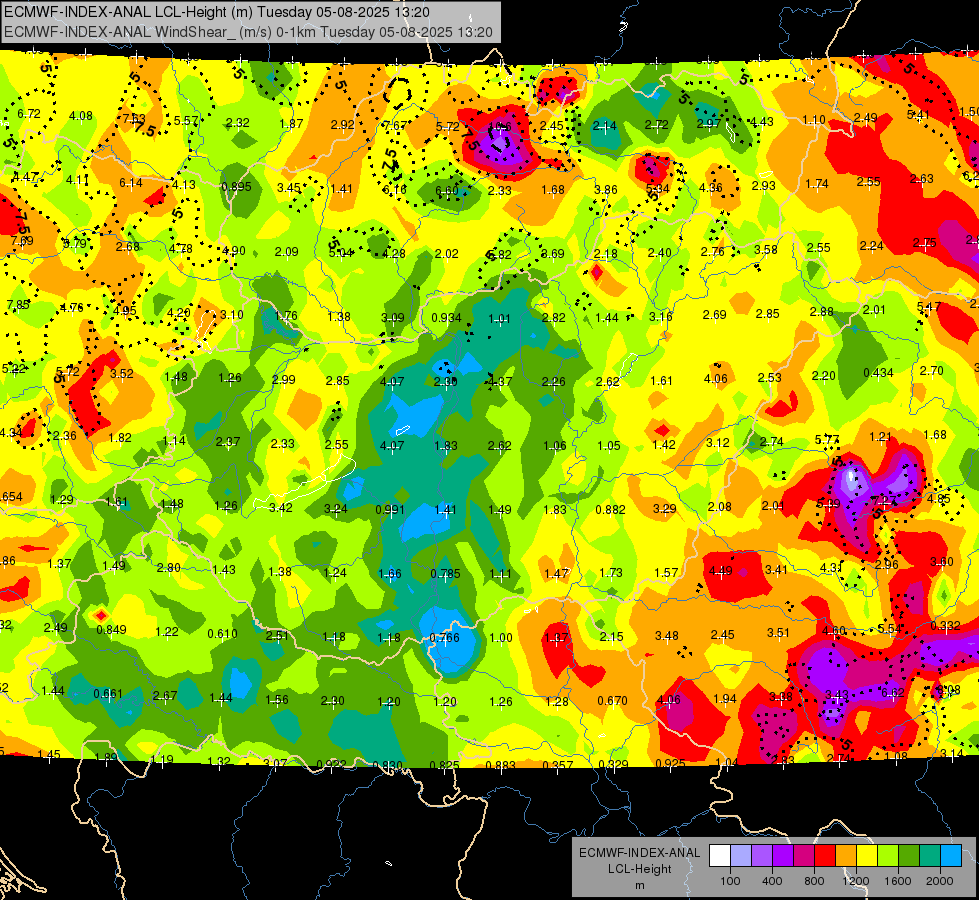Select the grid value '3.29'
The image size is (979, 900).
pyautogui.click(x=664, y=508)
